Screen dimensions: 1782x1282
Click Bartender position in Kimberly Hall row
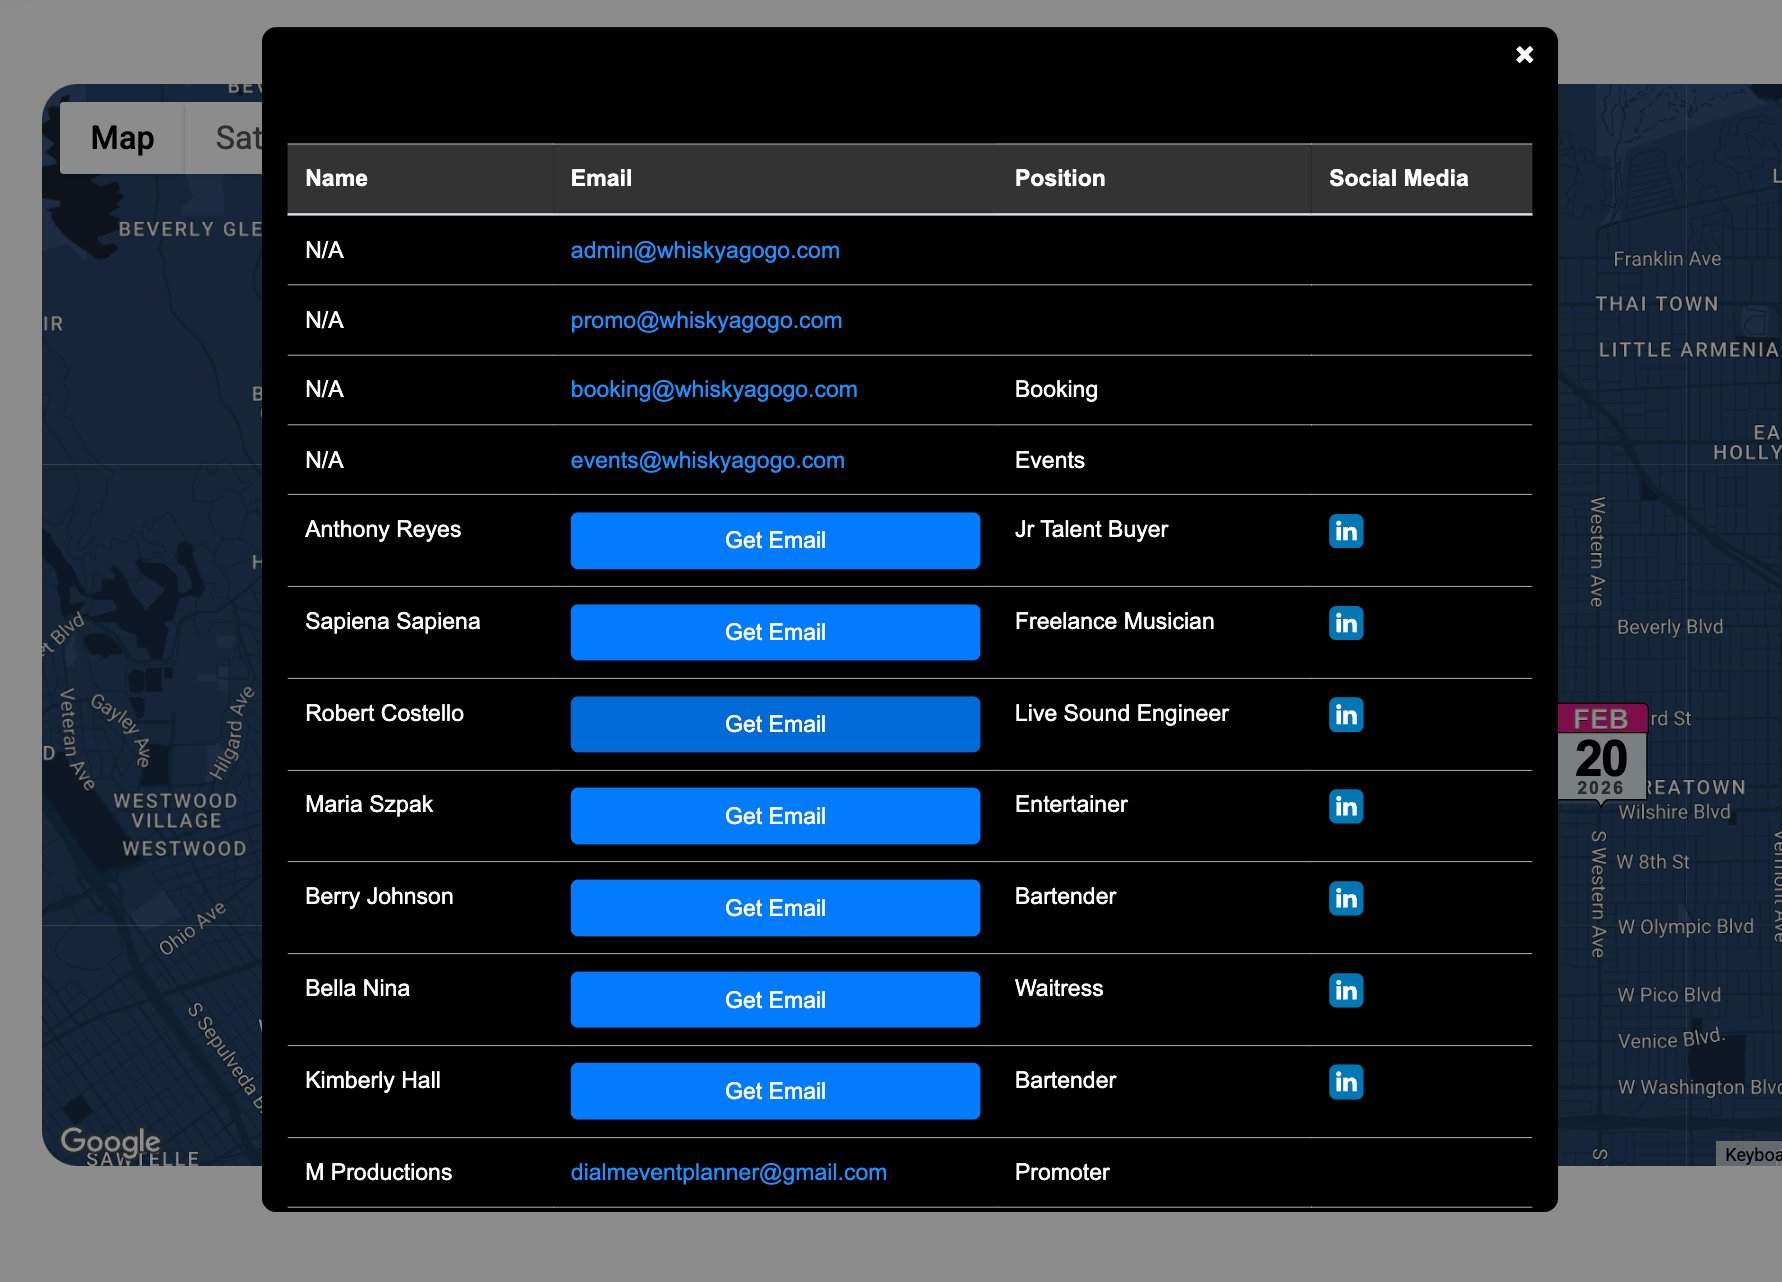click(x=1065, y=1080)
